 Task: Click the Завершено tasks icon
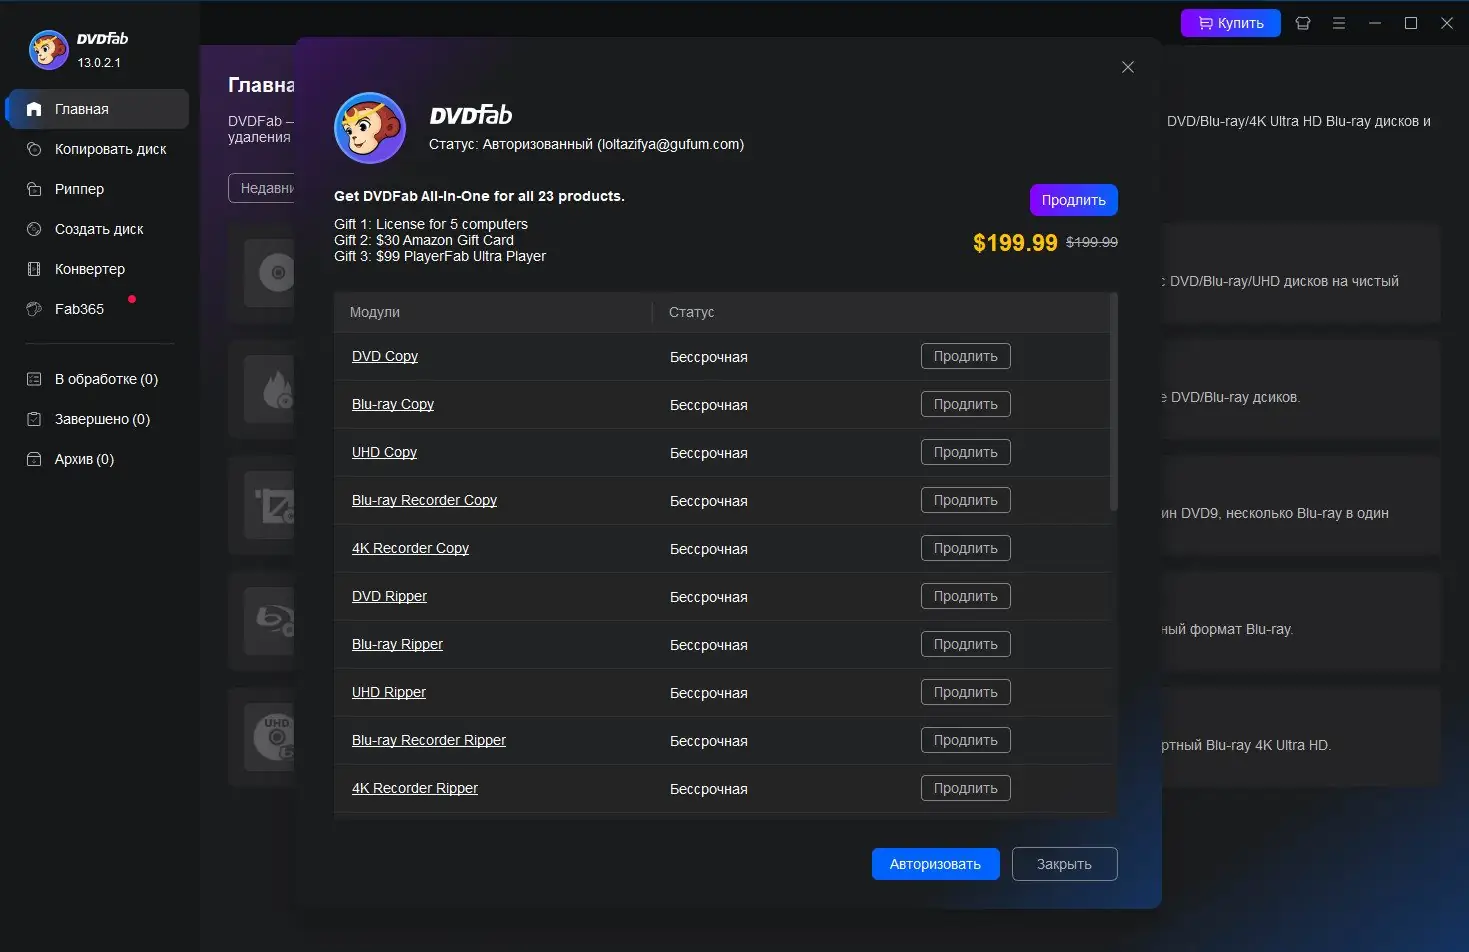tap(34, 419)
